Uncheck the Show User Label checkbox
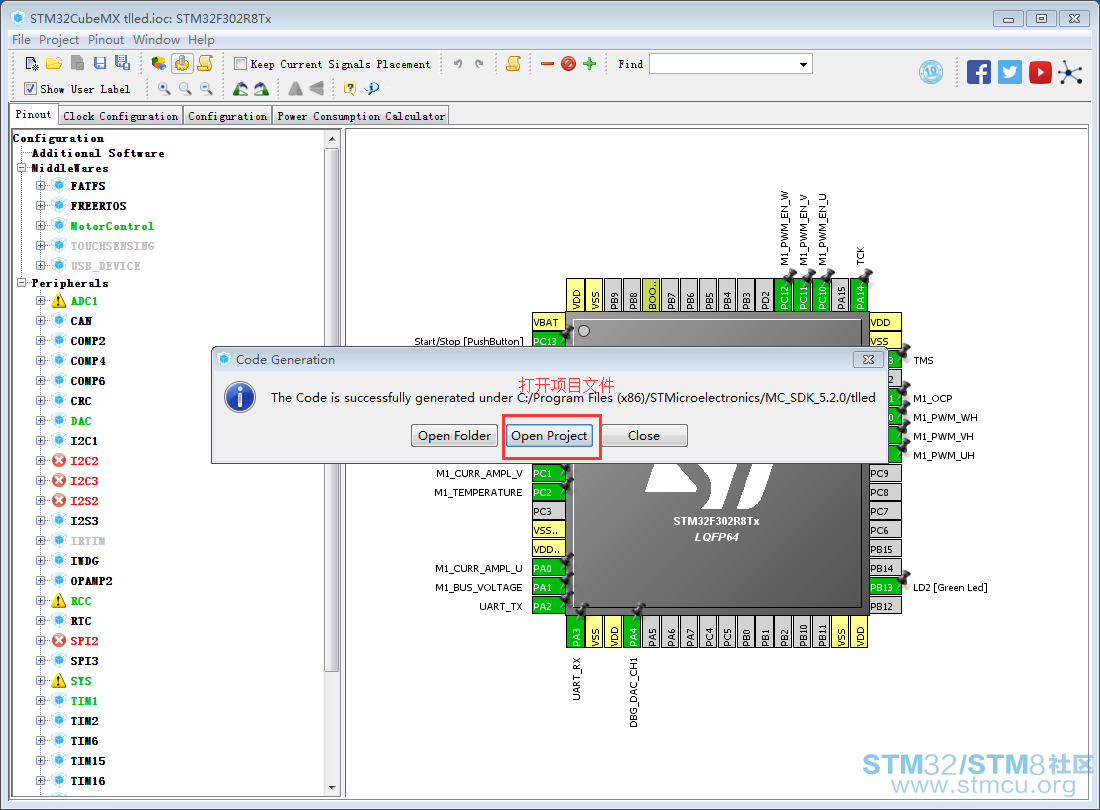1100x810 pixels. (30, 88)
